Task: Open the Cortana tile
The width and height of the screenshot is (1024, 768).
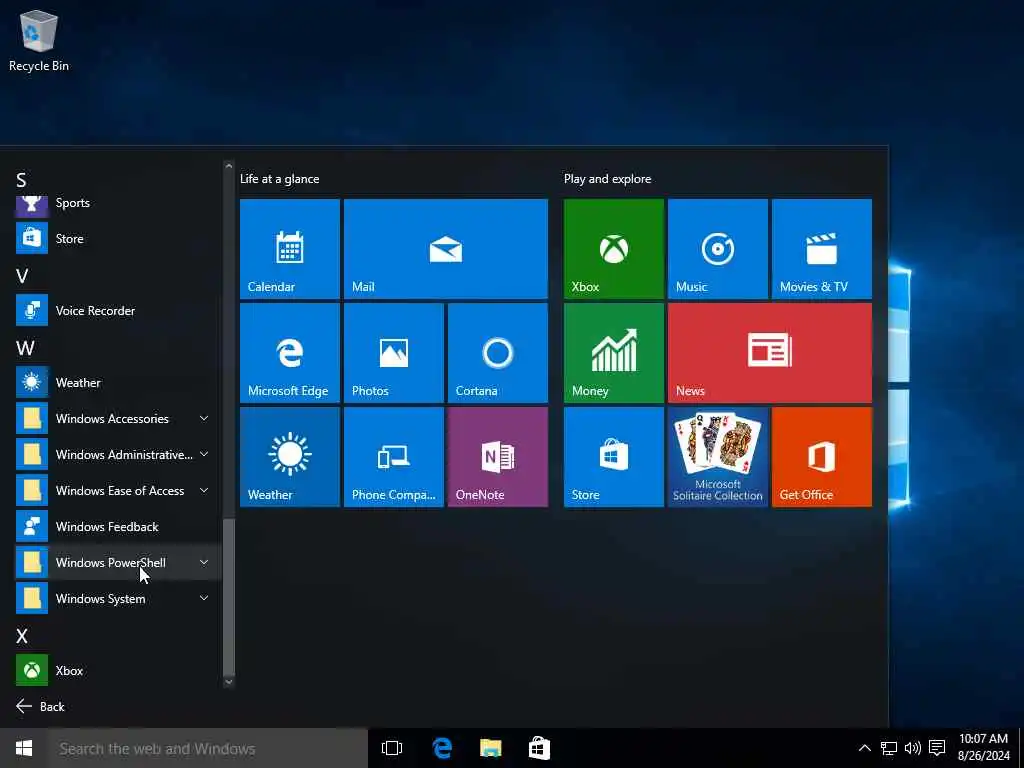Action: click(498, 353)
